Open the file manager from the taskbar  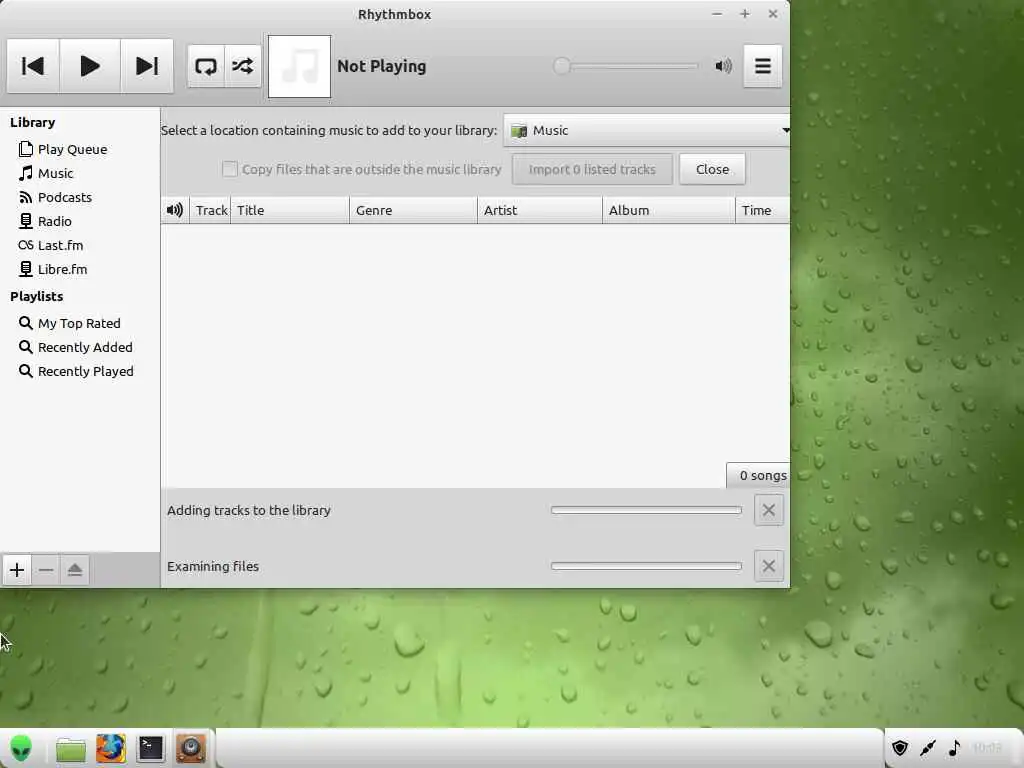point(71,749)
